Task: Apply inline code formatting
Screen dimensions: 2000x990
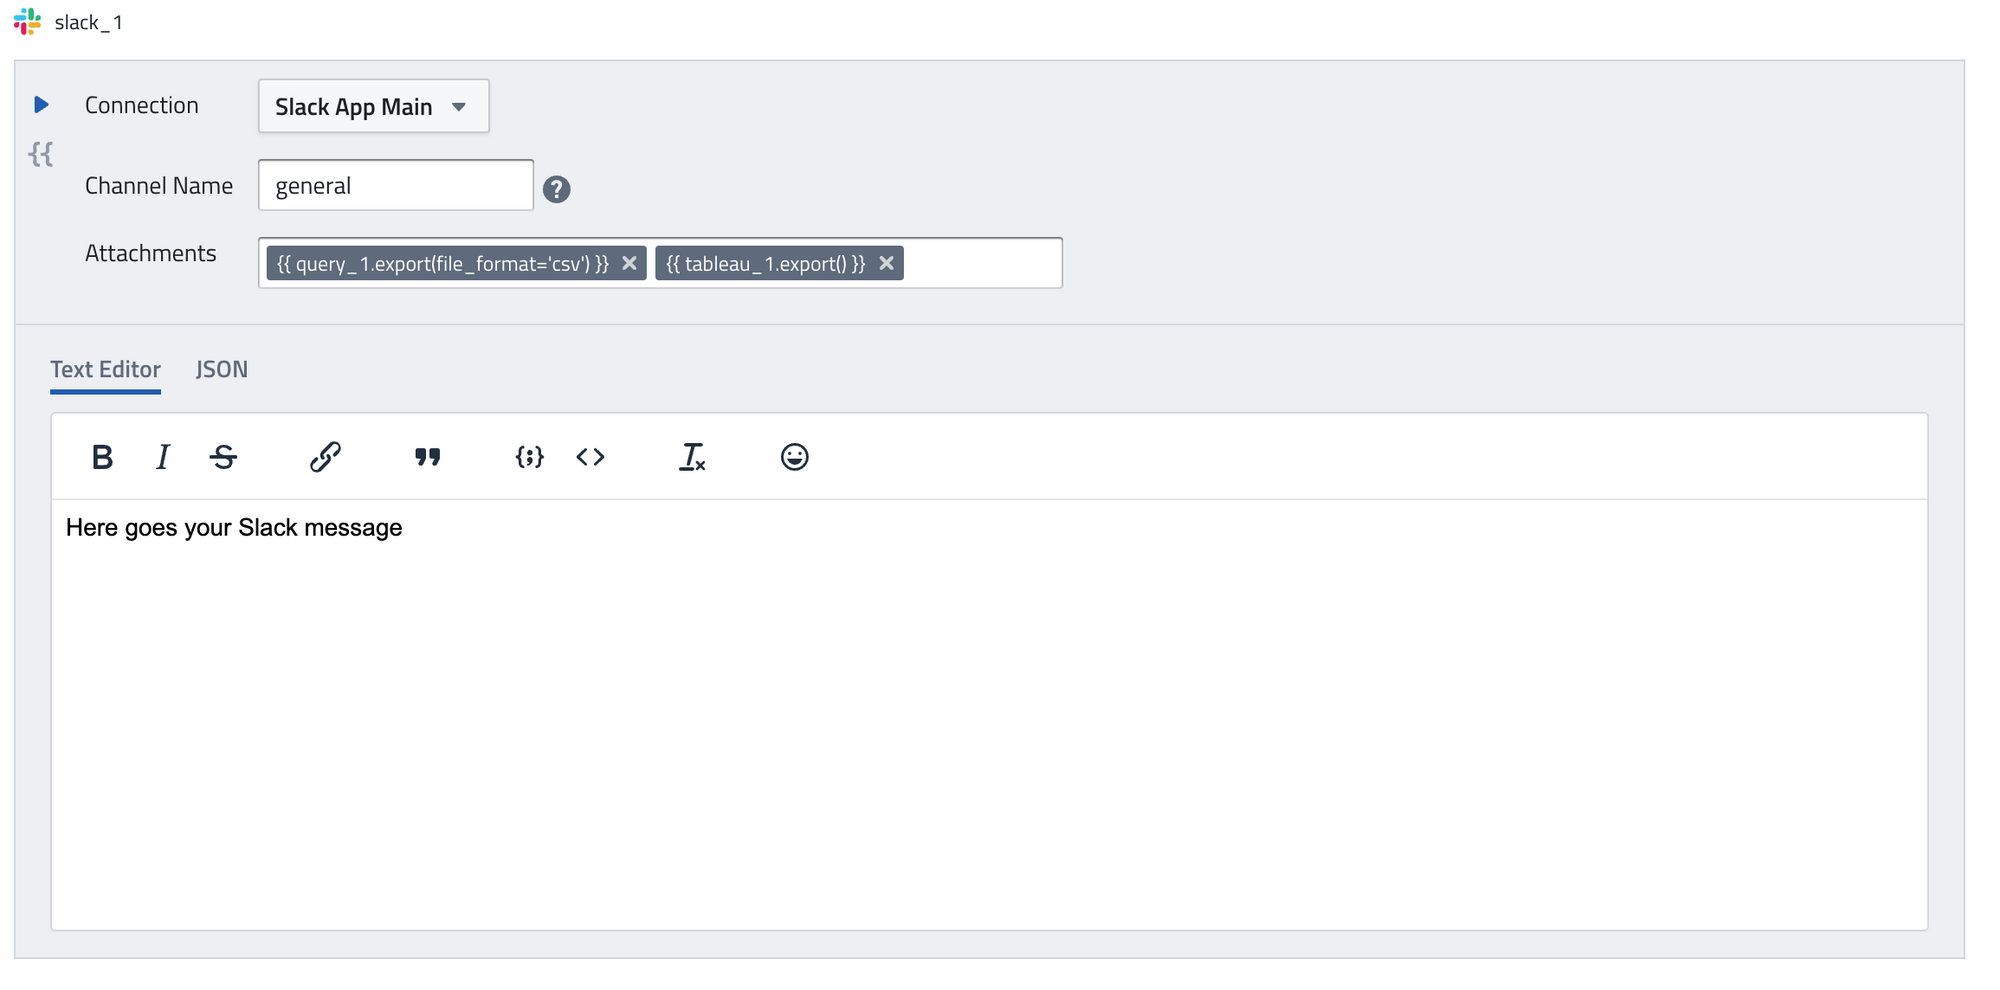Action: (x=590, y=457)
